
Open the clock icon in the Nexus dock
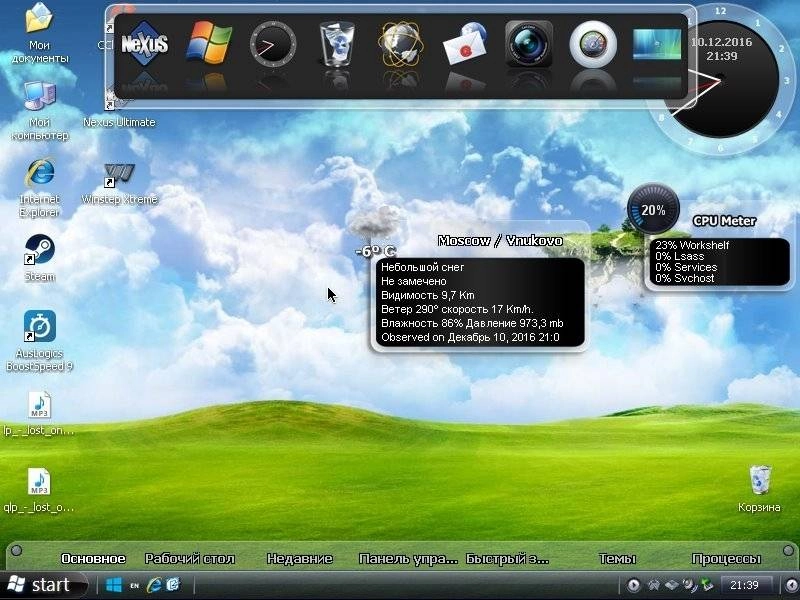pyautogui.click(x=273, y=44)
